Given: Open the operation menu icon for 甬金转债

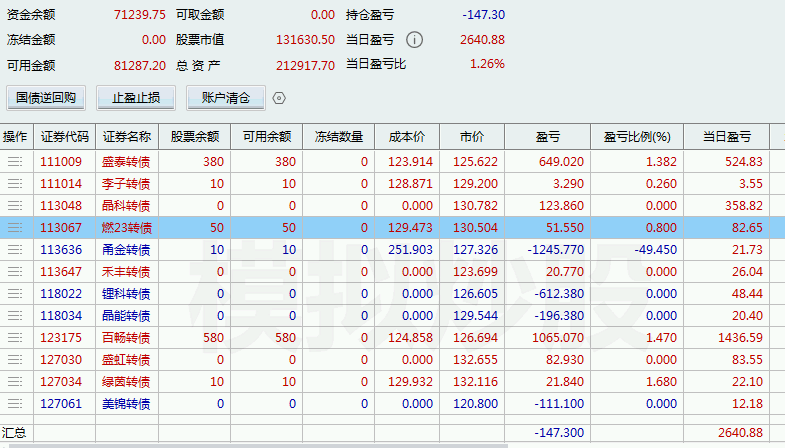Looking at the screenshot, I should pos(15,250).
